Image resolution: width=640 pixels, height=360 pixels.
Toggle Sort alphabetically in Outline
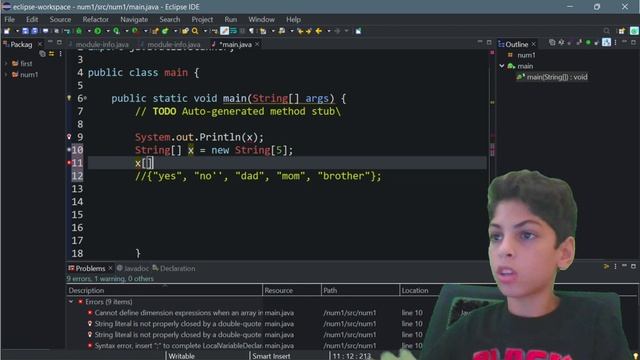(562, 42)
